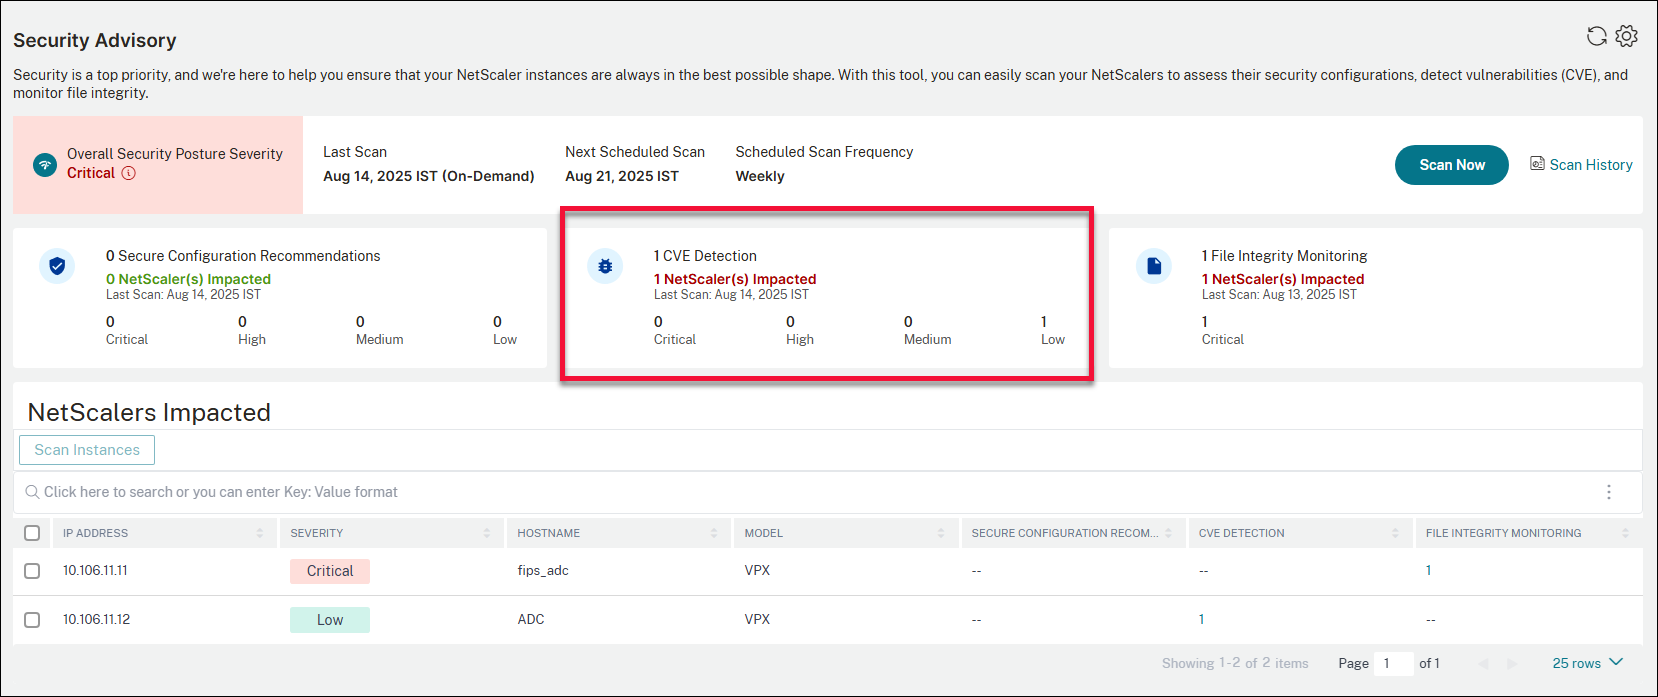Click the Scan History icon
Image resolution: width=1658 pixels, height=697 pixels.
click(x=1537, y=164)
